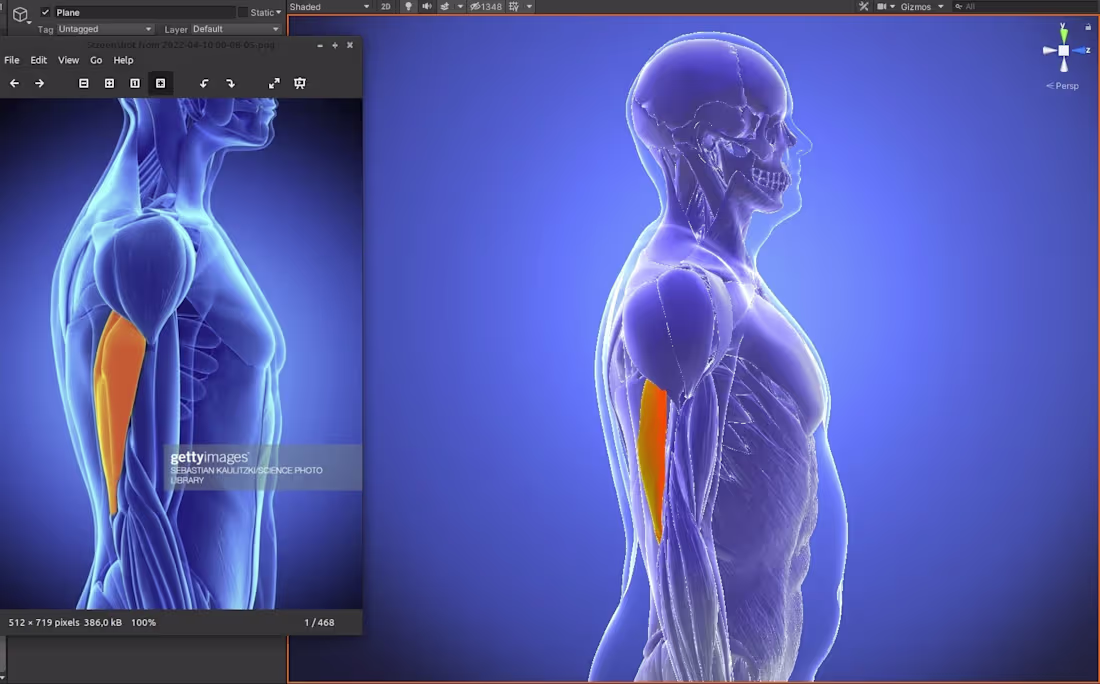Open the View menu in the image viewer

coord(68,60)
